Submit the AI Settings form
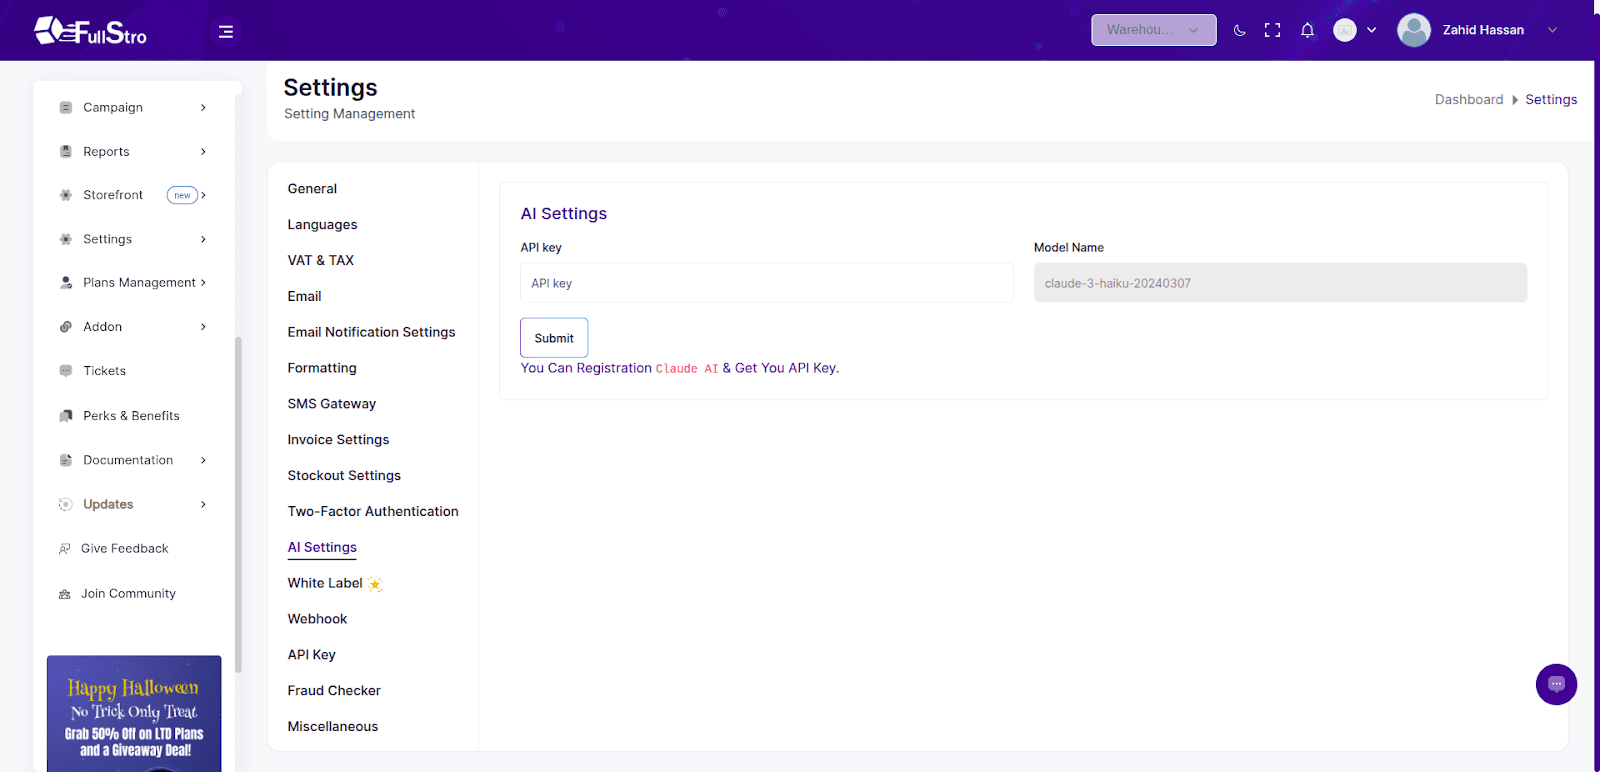The width and height of the screenshot is (1600, 772). tap(554, 338)
